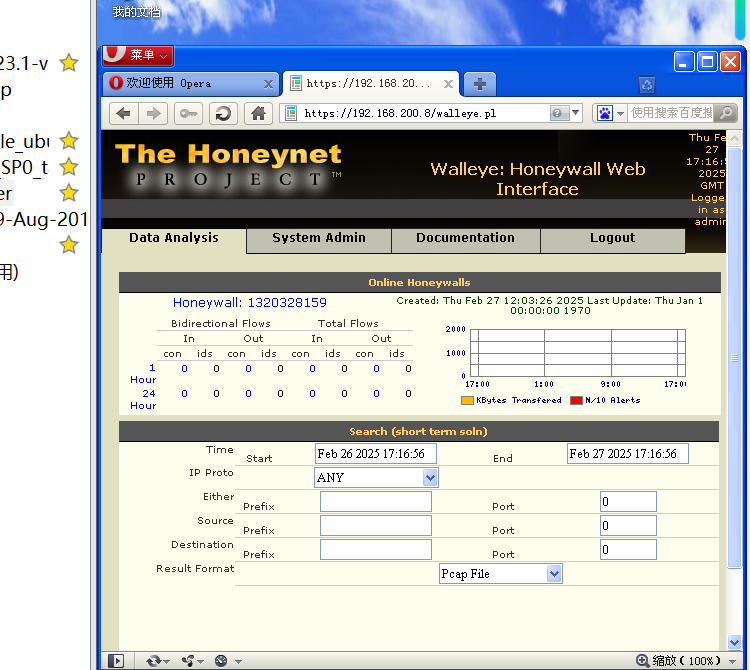Click the Either Prefix input field
Screen dimensions: 750x670
coord(375,502)
